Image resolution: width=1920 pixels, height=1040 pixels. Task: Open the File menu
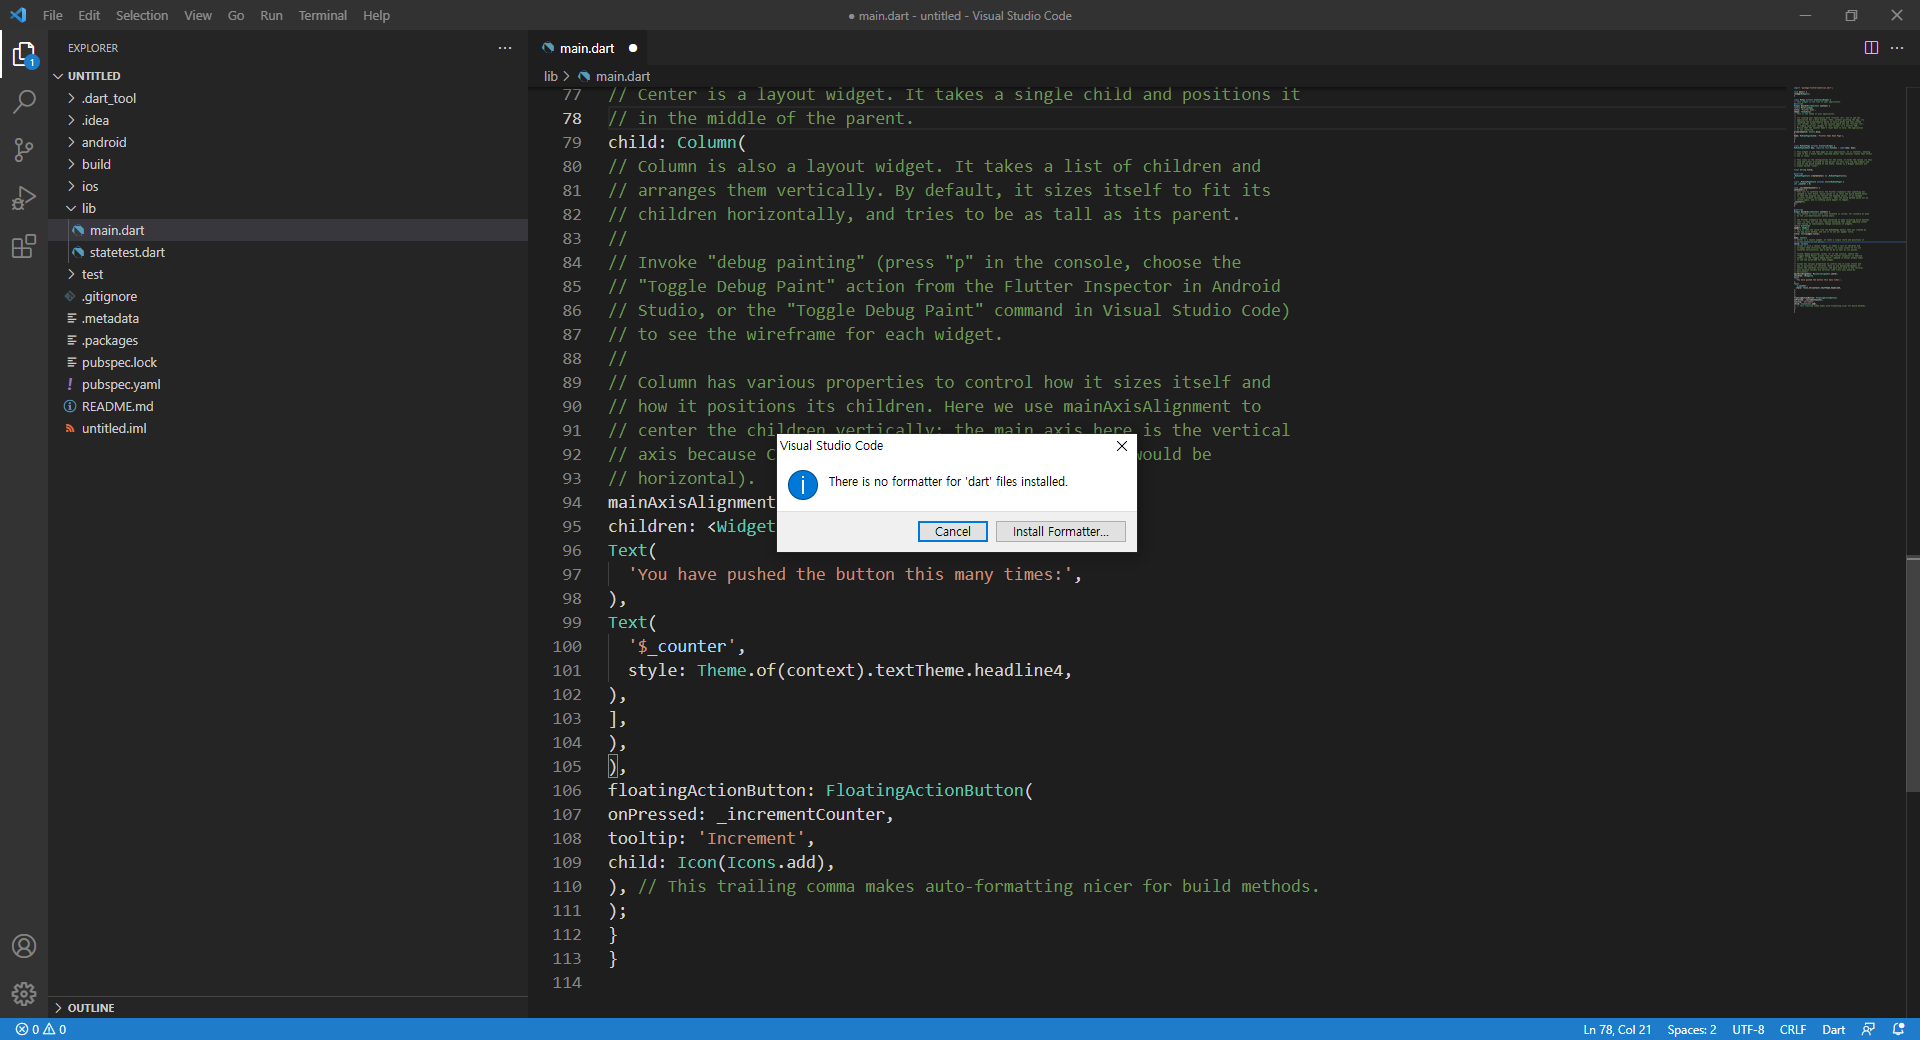point(53,15)
